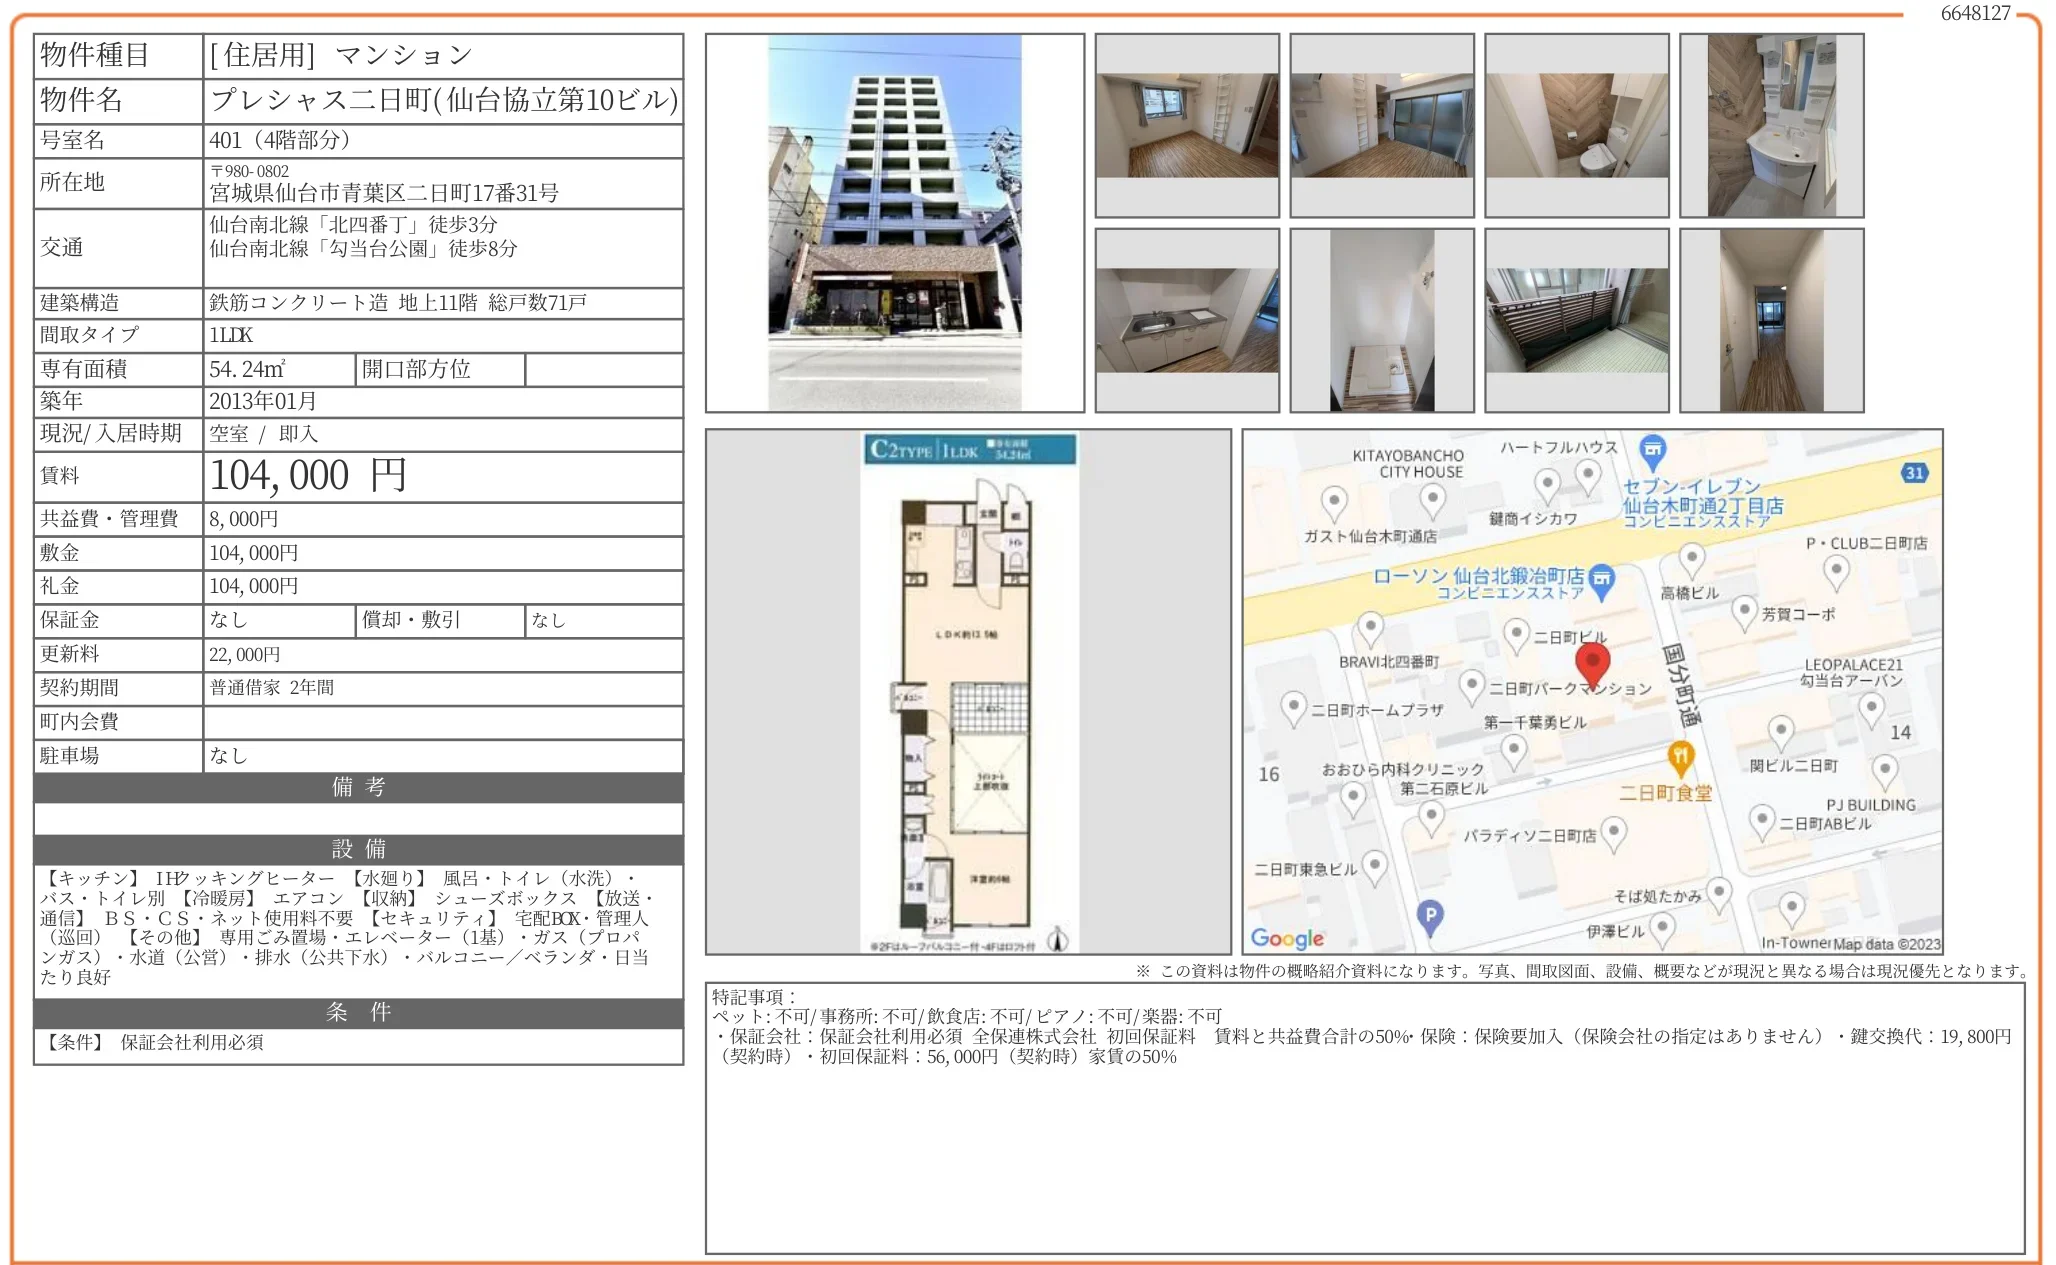2056x1265 pixels.
Task: Open the kitchen sink photo thumbnail
Action: pyautogui.click(x=1187, y=320)
